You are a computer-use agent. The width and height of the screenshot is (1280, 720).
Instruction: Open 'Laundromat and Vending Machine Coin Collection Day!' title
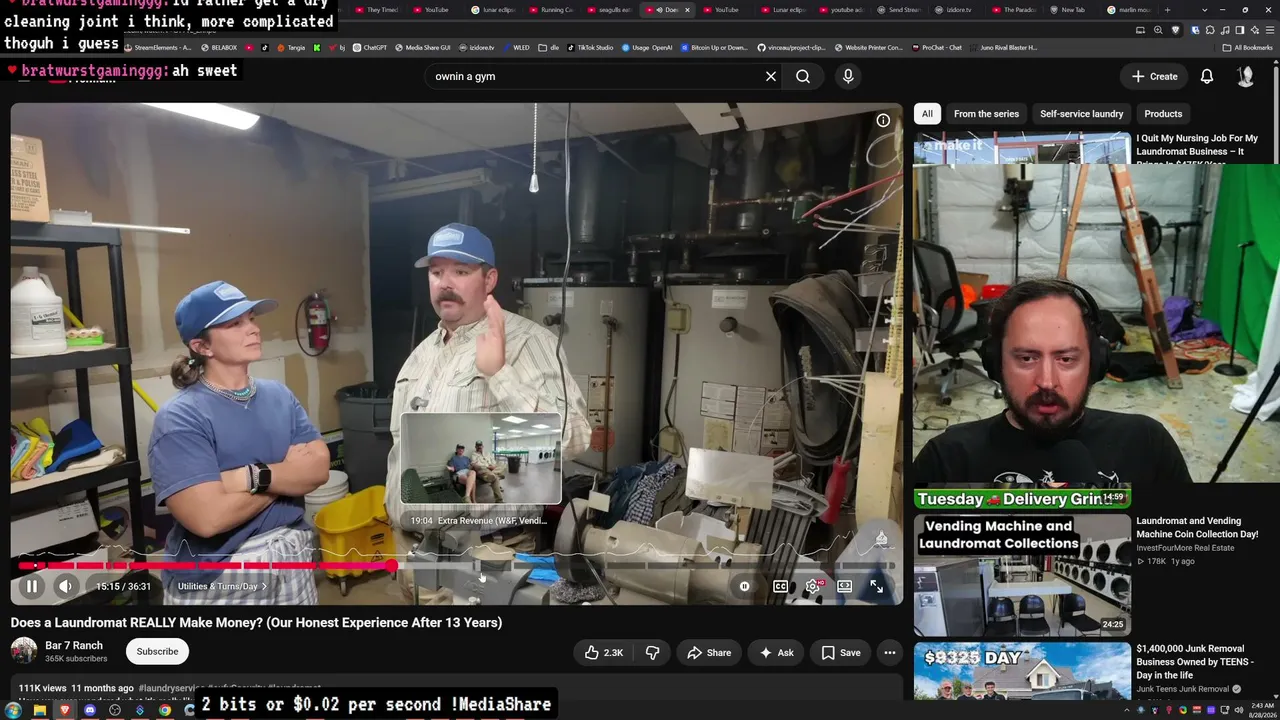point(1197,527)
